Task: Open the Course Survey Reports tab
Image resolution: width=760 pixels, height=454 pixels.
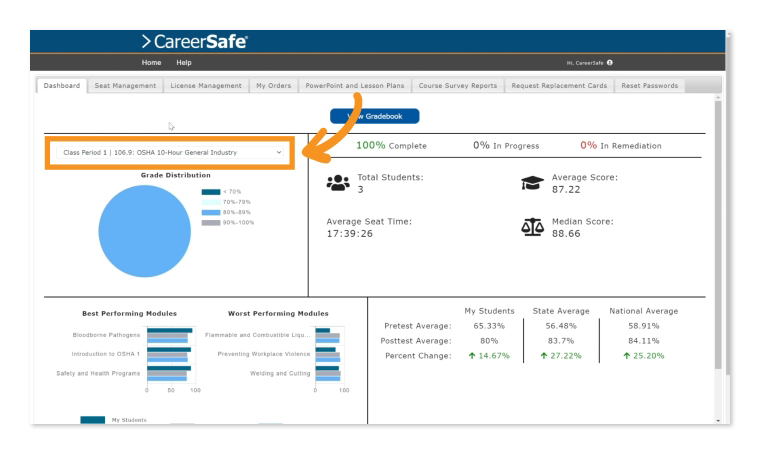Action: (458, 85)
